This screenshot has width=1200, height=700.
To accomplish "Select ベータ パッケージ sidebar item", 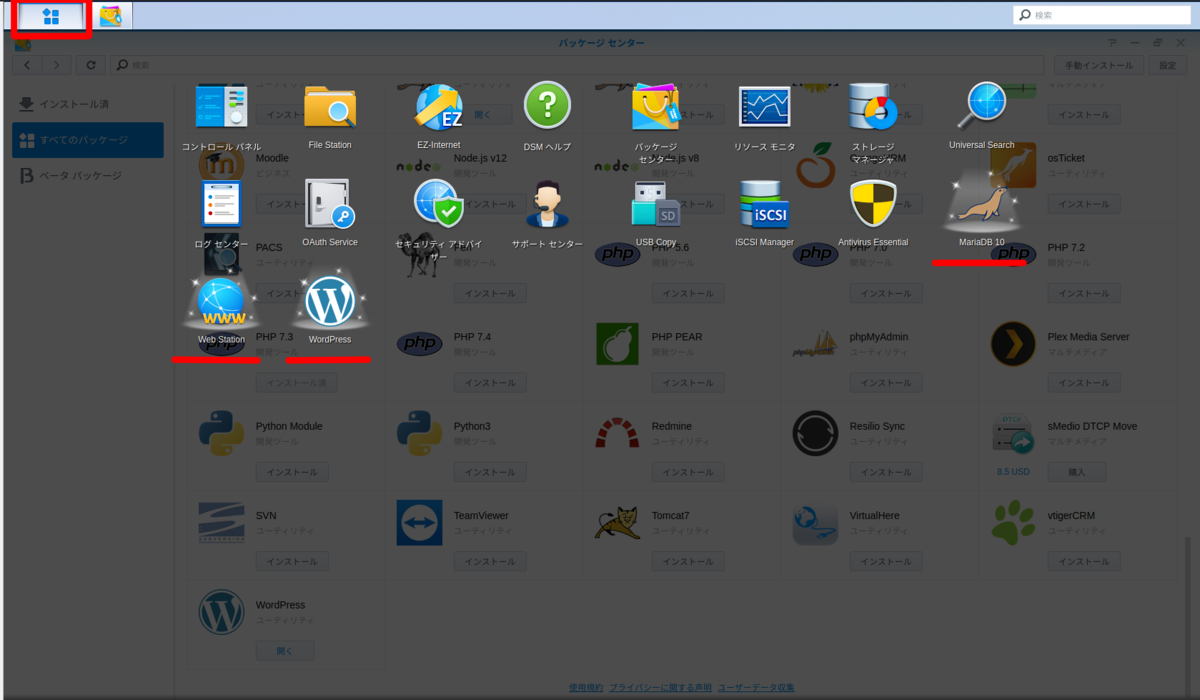I will pyautogui.click(x=88, y=176).
